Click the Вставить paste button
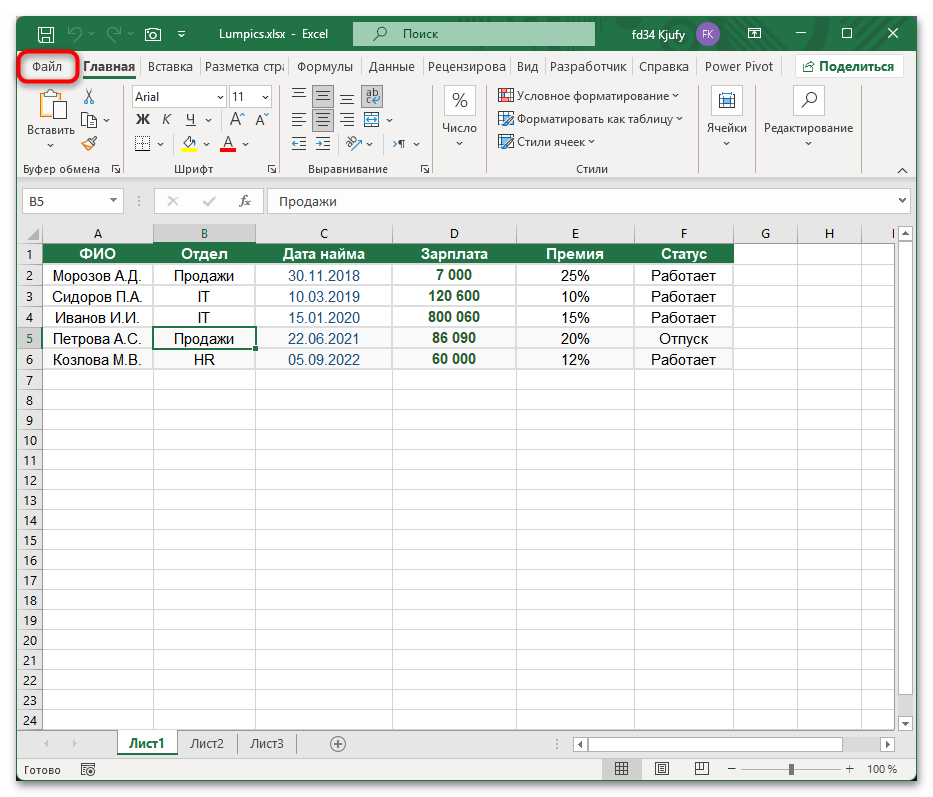This screenshot has width=933, height=797. pyautogui.click(x=50, y=113)
